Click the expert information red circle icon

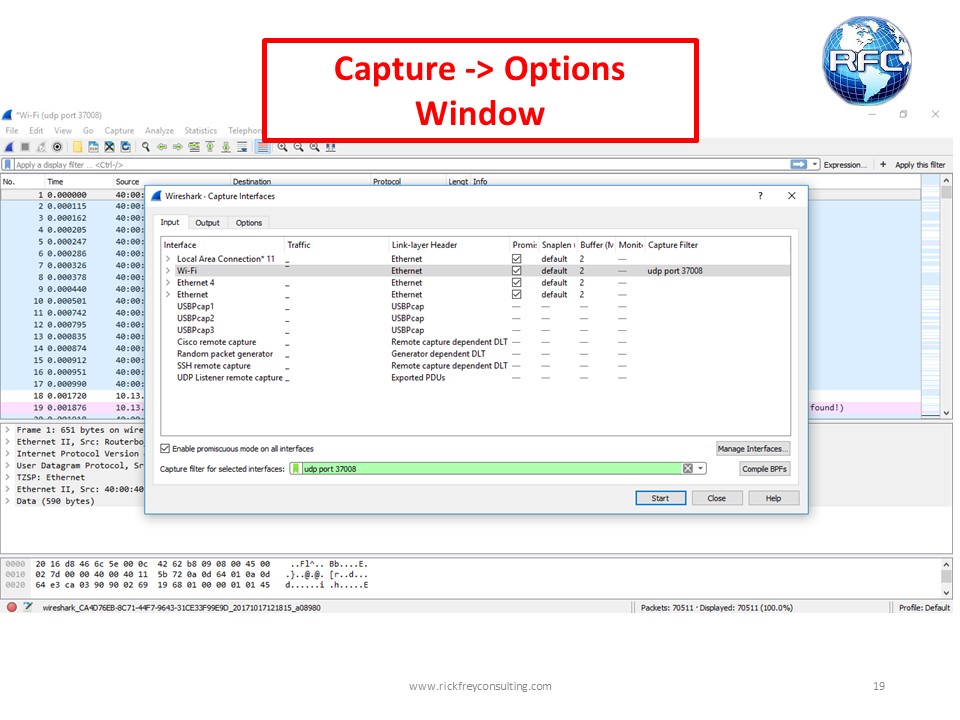tap(12, 607)
